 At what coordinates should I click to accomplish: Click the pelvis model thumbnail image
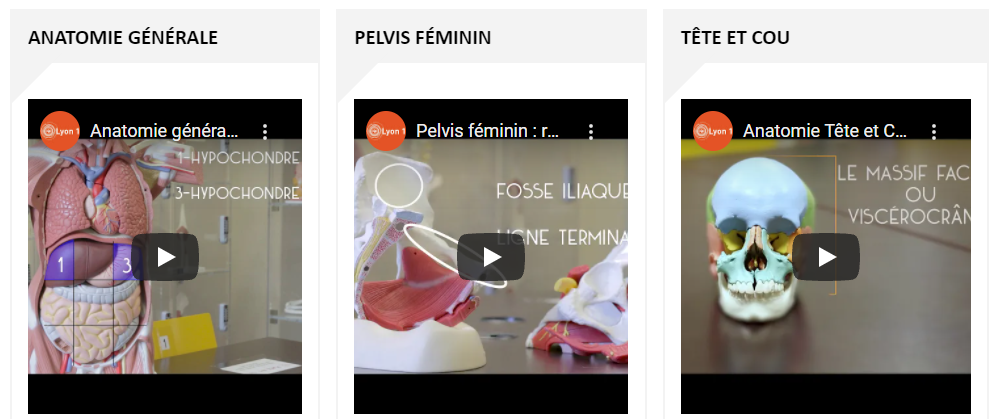tap(491, 256)
